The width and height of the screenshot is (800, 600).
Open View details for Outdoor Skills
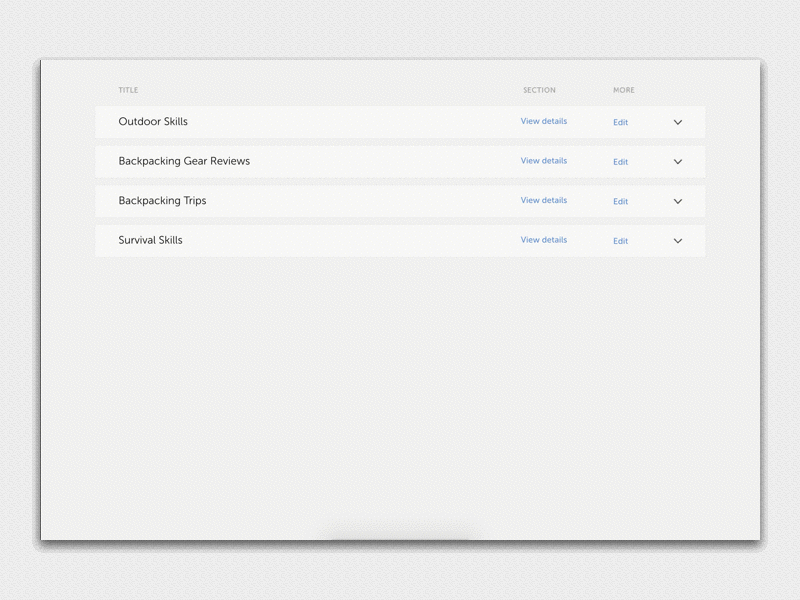(x=543, y=121)
